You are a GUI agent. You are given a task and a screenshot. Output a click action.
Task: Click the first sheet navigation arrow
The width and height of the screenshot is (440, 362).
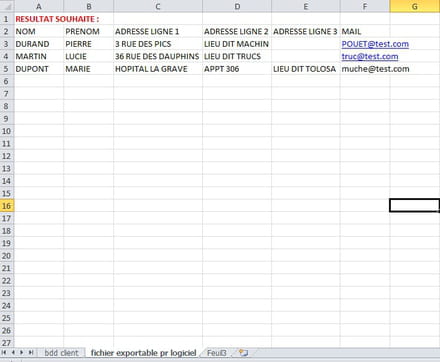point(4,352)
